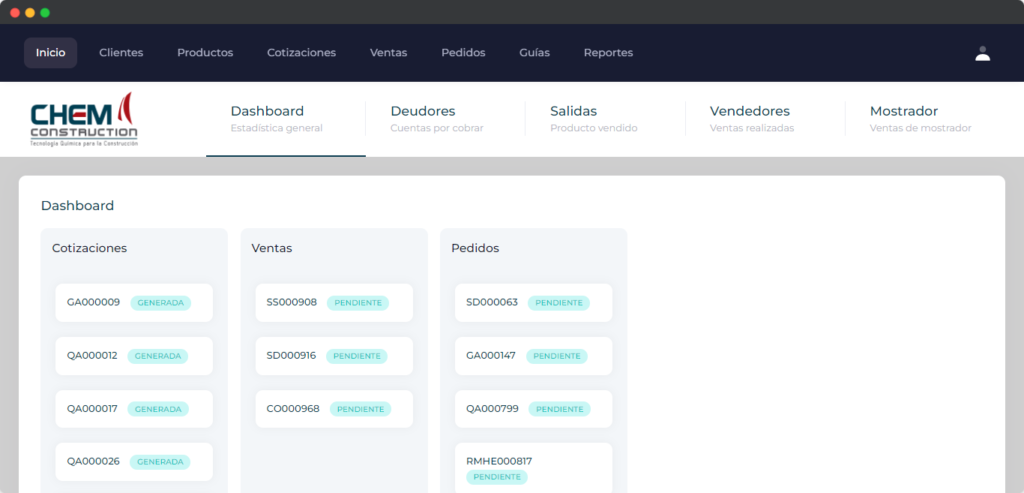Open quotation QA000026 card
The height and width of the screenshot is (493, 1024).
pos(134,462)
